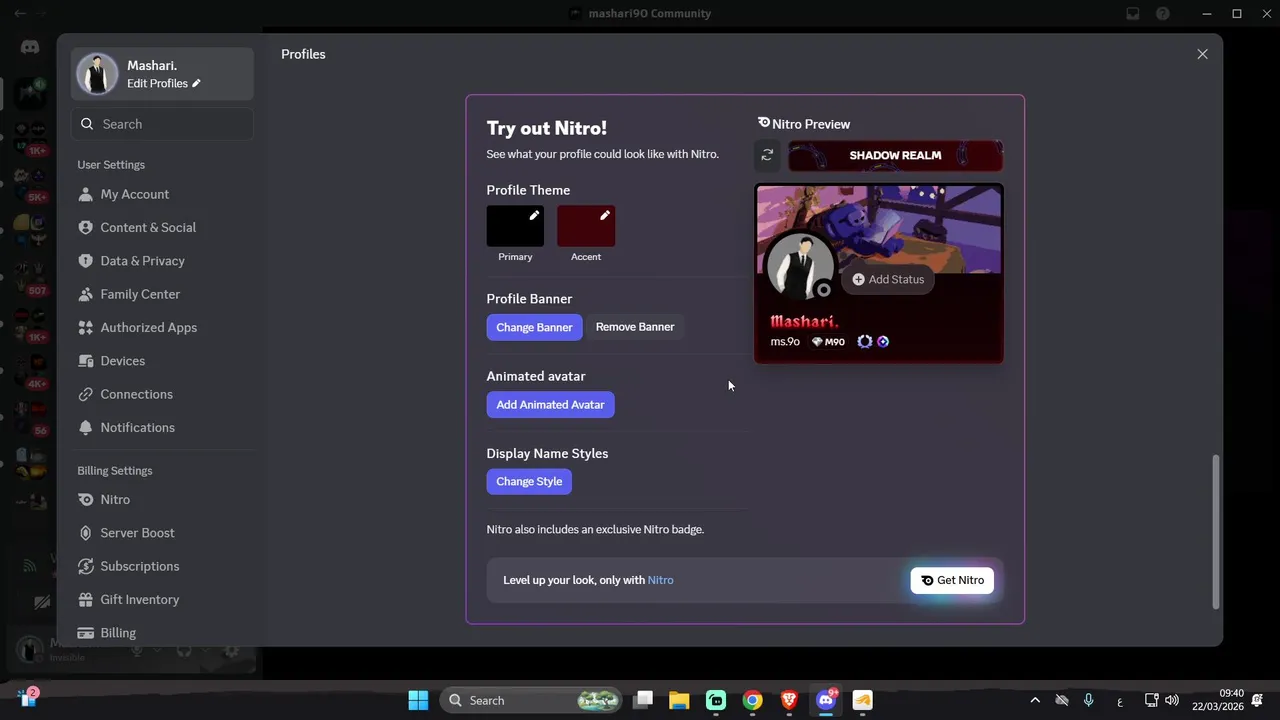Click into the settings Search field
The width and height of the screenshot is (1280, 720).
(162, 124)
